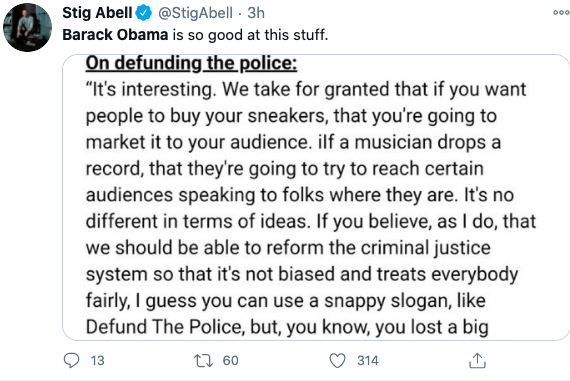Image resolution: width=570 pixels, height=381 pixels.
Task: Click the reply speech bubble icon
Action: pos(71,360)
